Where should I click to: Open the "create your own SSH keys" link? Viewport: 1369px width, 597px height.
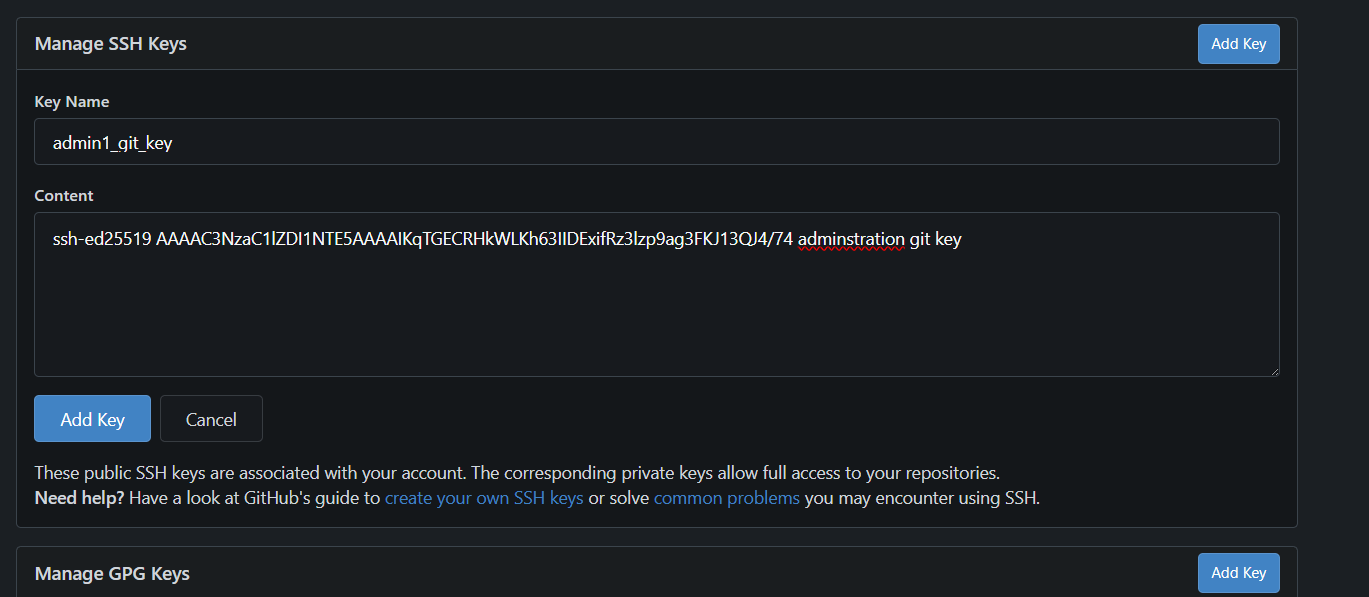[x=484, y=498]
